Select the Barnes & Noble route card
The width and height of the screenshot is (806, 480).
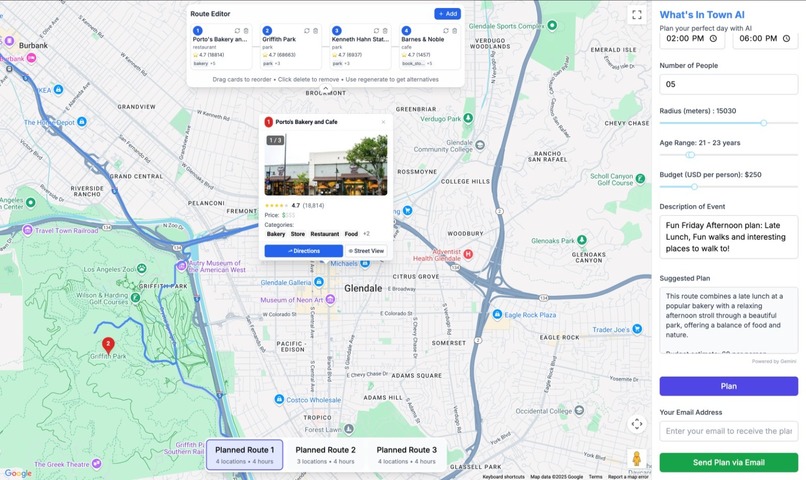430,49
